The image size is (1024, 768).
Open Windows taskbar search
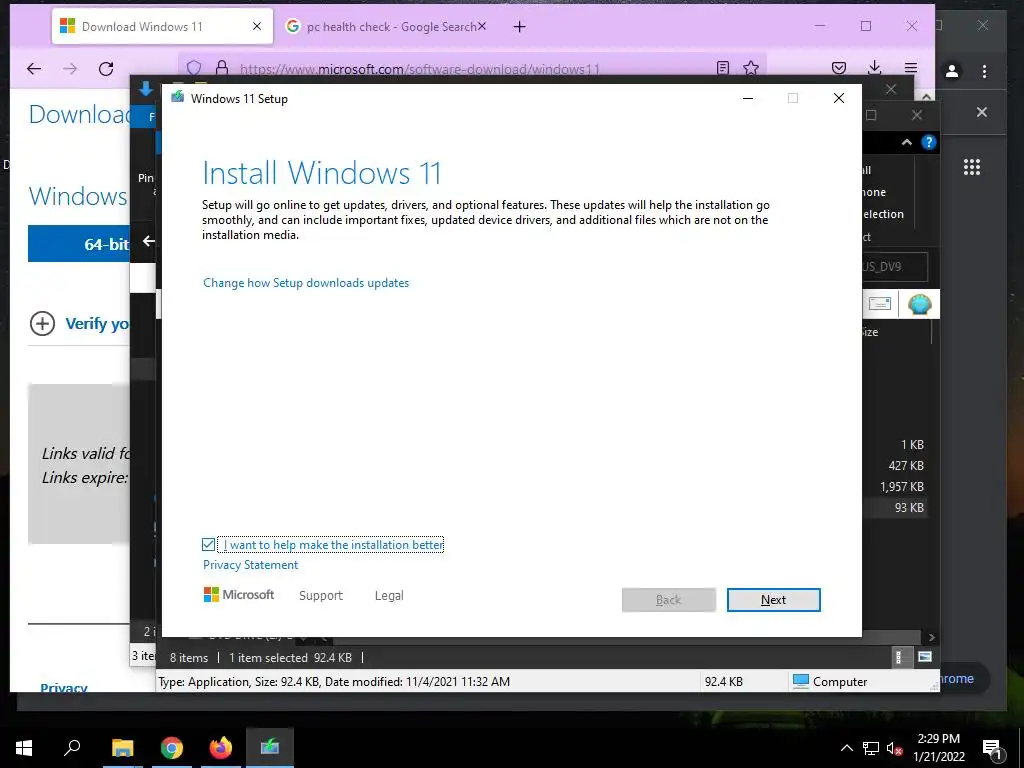(72, 748)
